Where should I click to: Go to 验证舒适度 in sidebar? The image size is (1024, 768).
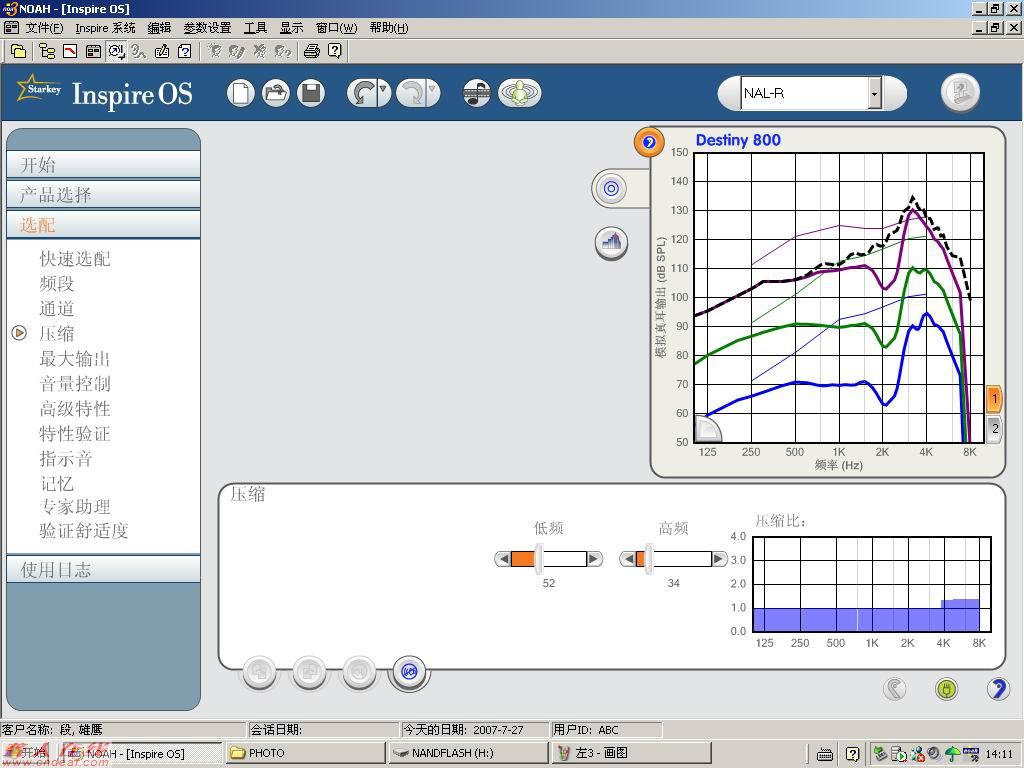84,531
